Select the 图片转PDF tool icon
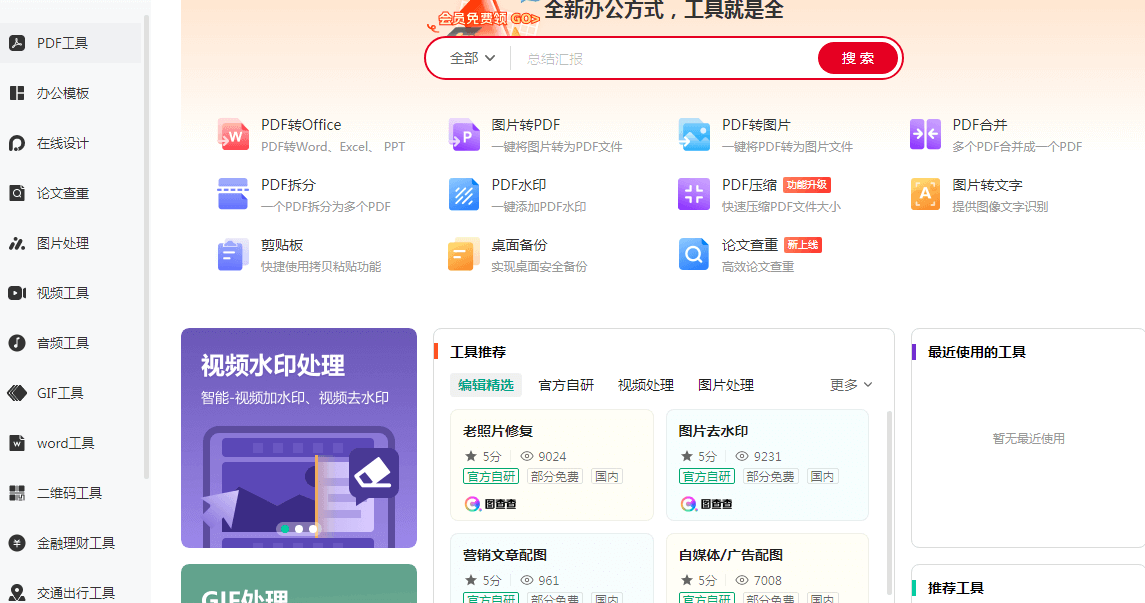Viewport: 1145px width, 603px height. pyautogui.click(x=463, y=134)
